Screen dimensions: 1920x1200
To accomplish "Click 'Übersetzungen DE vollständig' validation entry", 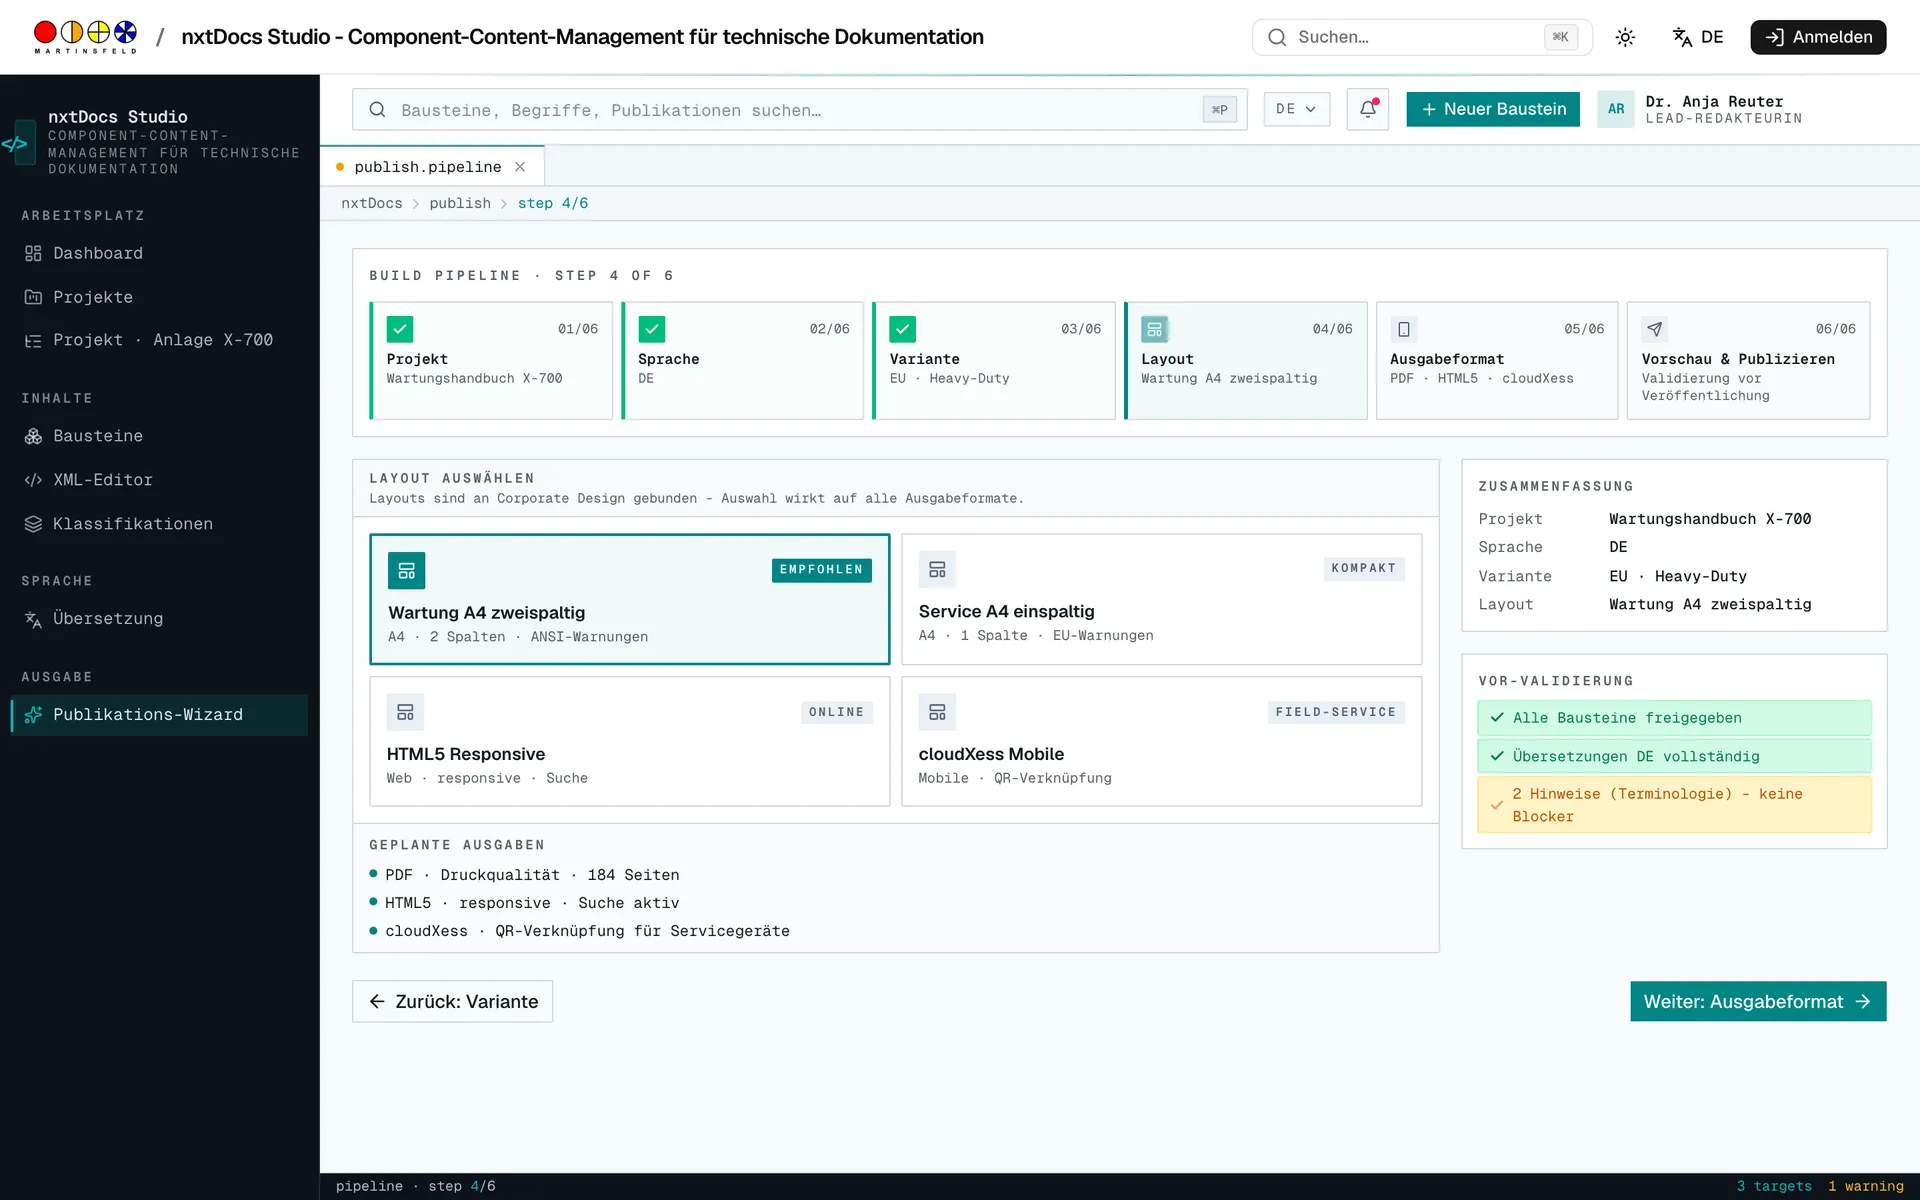I will (1674, 756).
